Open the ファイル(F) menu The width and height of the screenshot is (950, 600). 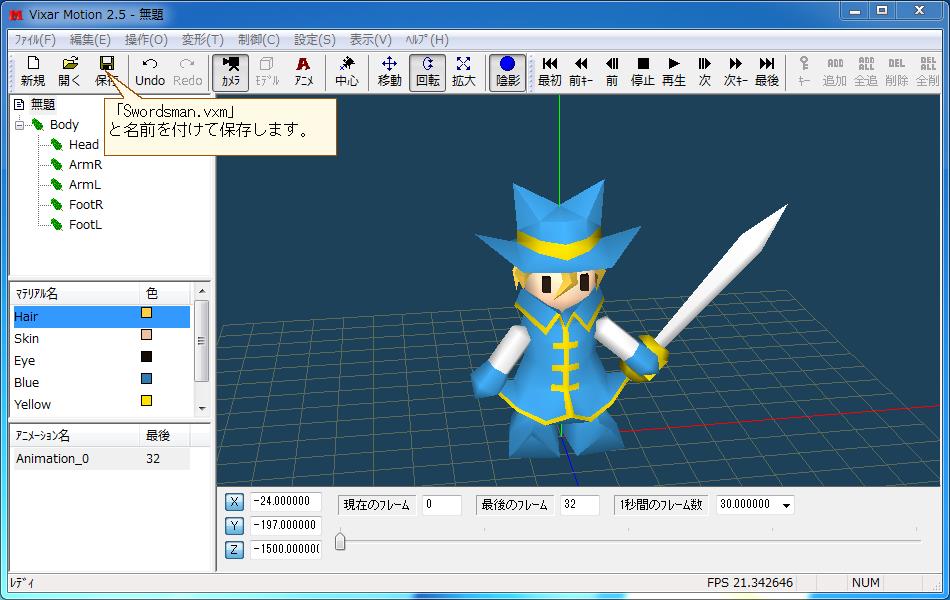coord(35,39)
